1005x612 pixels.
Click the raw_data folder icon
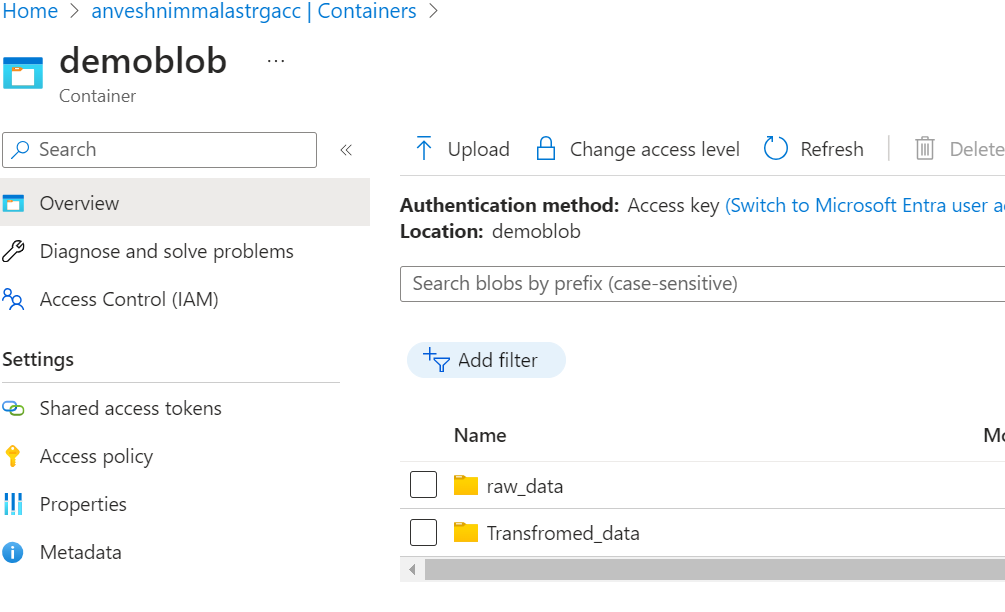coord(466,485)
